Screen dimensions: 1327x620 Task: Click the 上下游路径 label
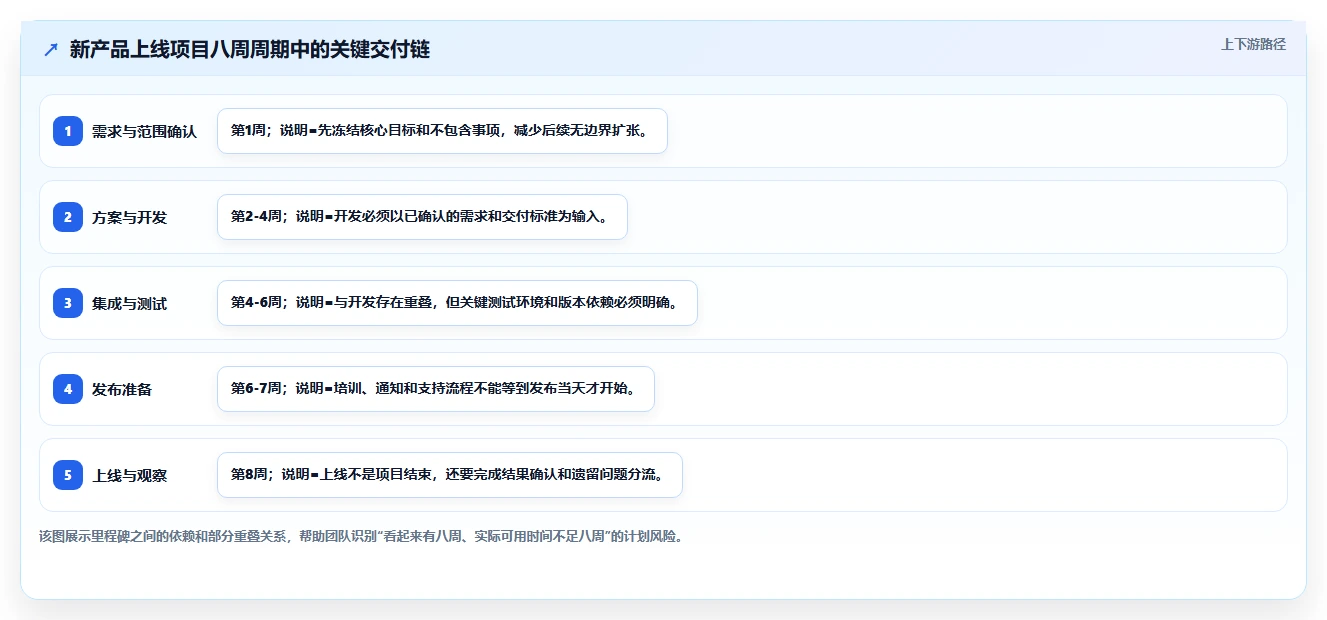click(1253, 44)
